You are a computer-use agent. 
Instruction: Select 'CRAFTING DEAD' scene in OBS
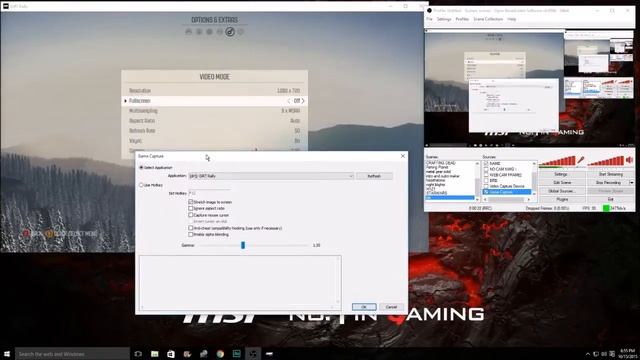pos(441,163)
